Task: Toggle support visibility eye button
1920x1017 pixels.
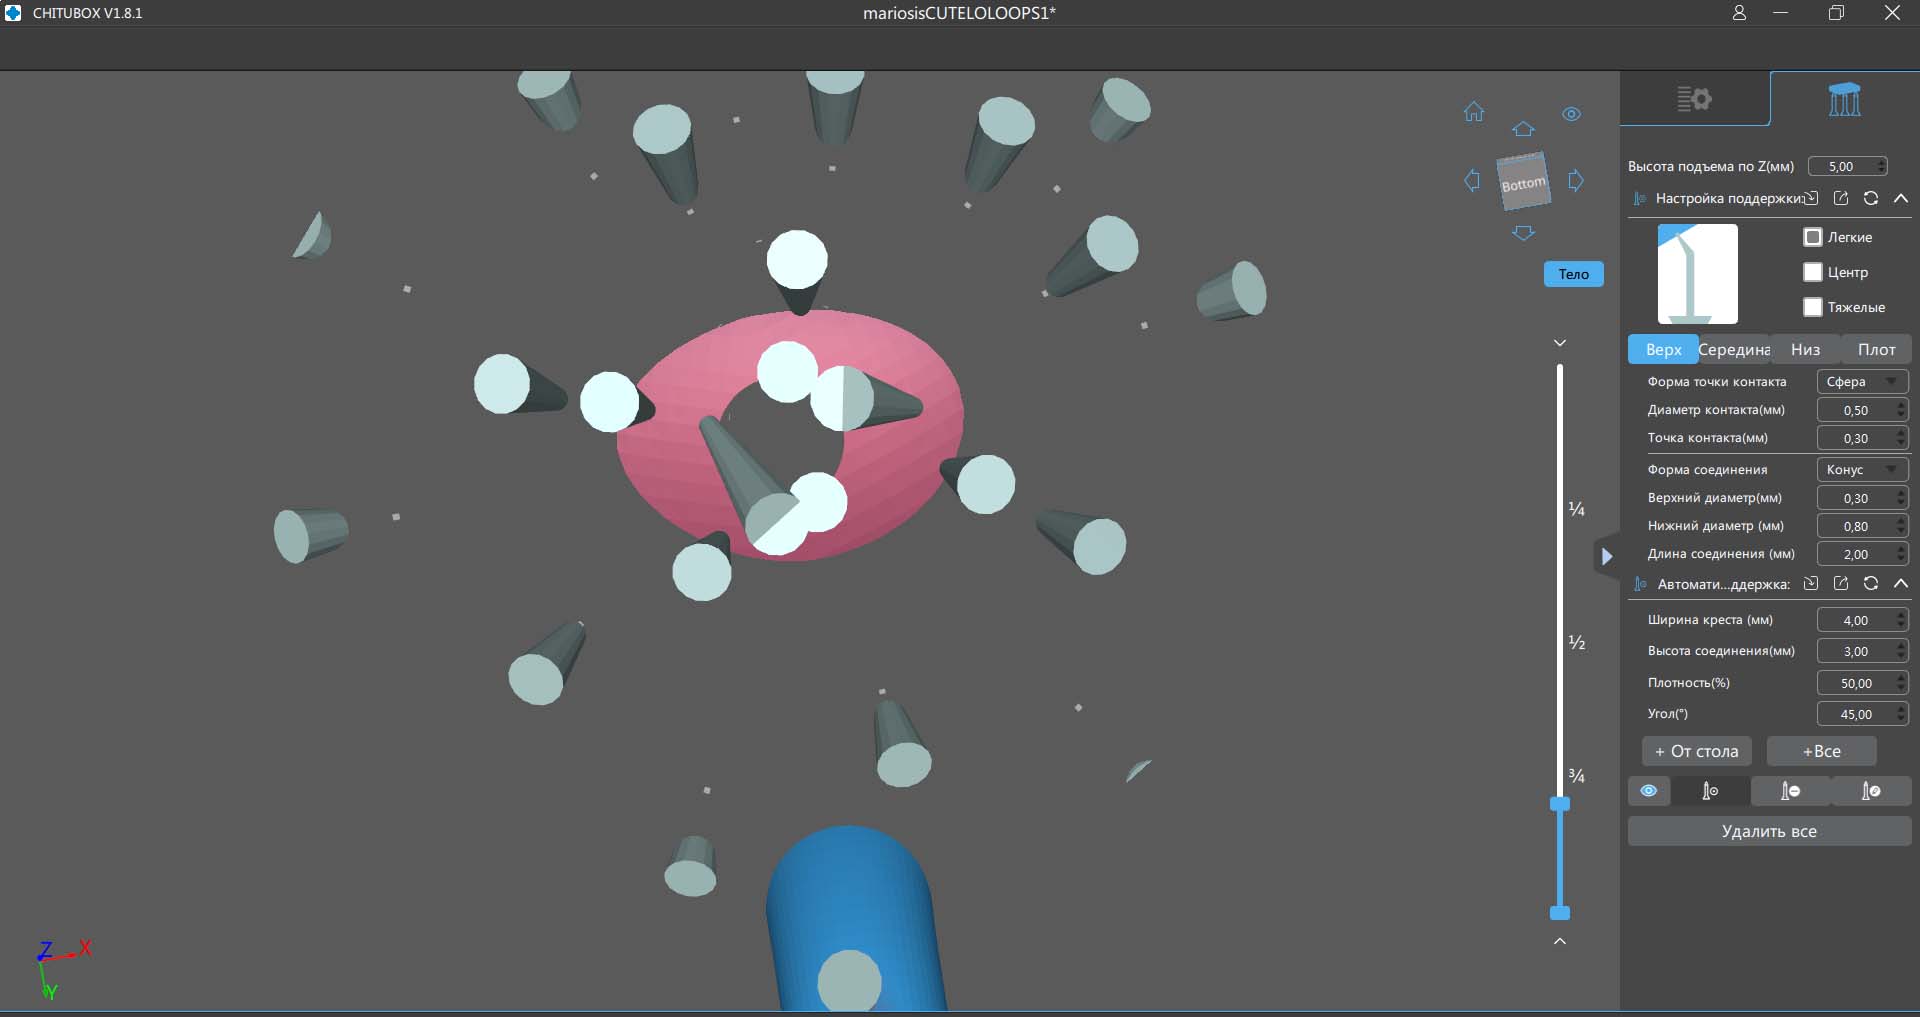Action: 1649,791
